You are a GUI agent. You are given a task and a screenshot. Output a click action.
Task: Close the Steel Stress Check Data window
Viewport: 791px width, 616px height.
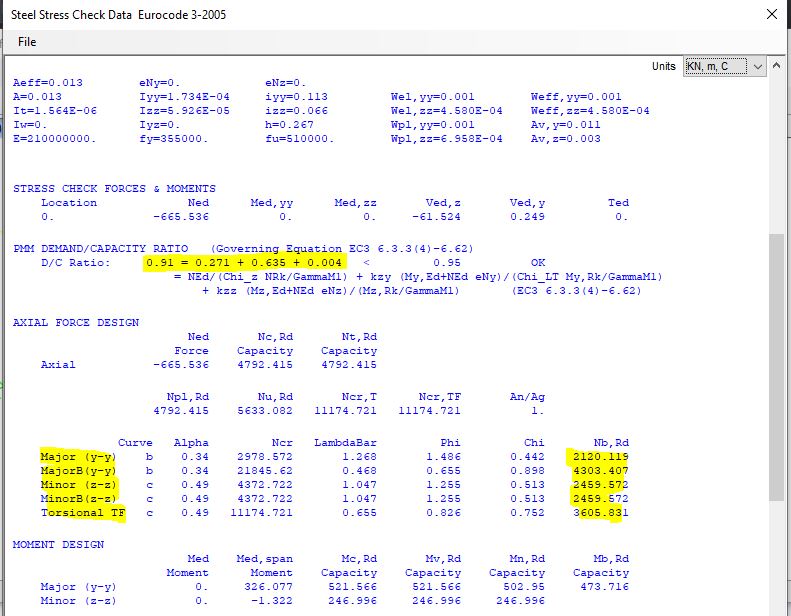pyautogui.click(x=772, y=14)
